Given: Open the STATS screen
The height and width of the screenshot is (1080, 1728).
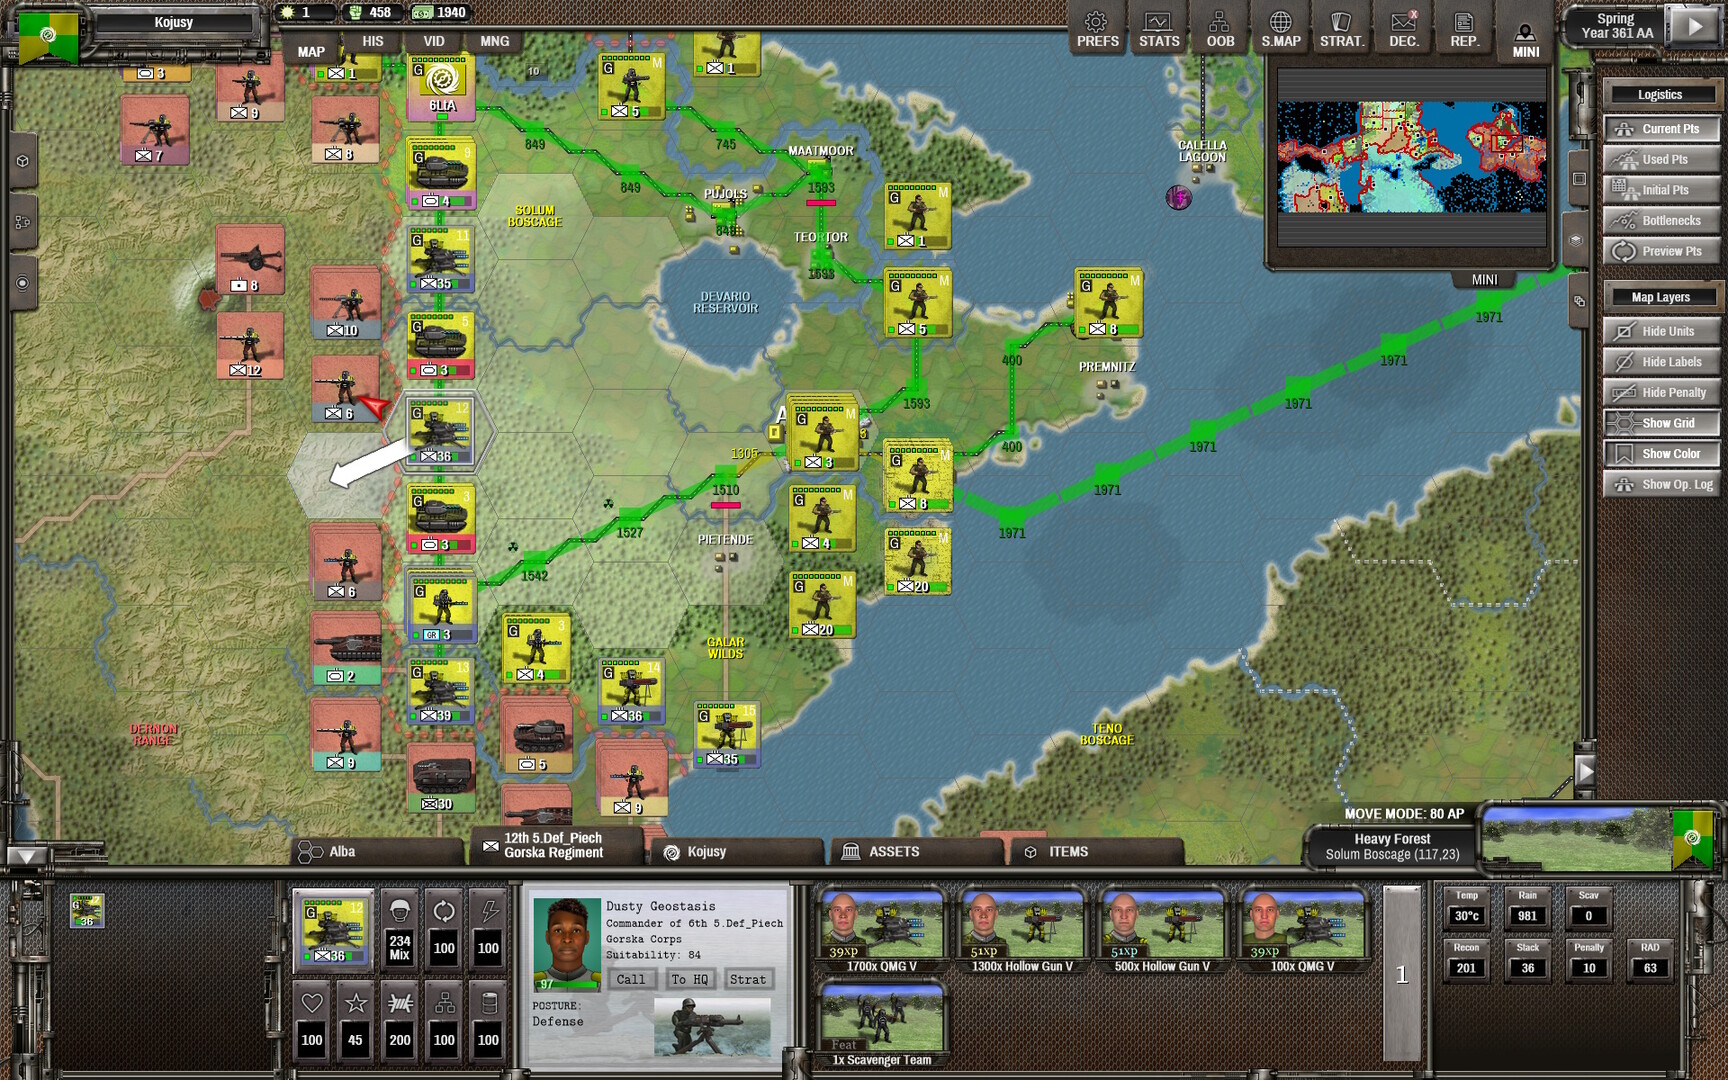Looking at the screenshot, I should pos(1158,28).
